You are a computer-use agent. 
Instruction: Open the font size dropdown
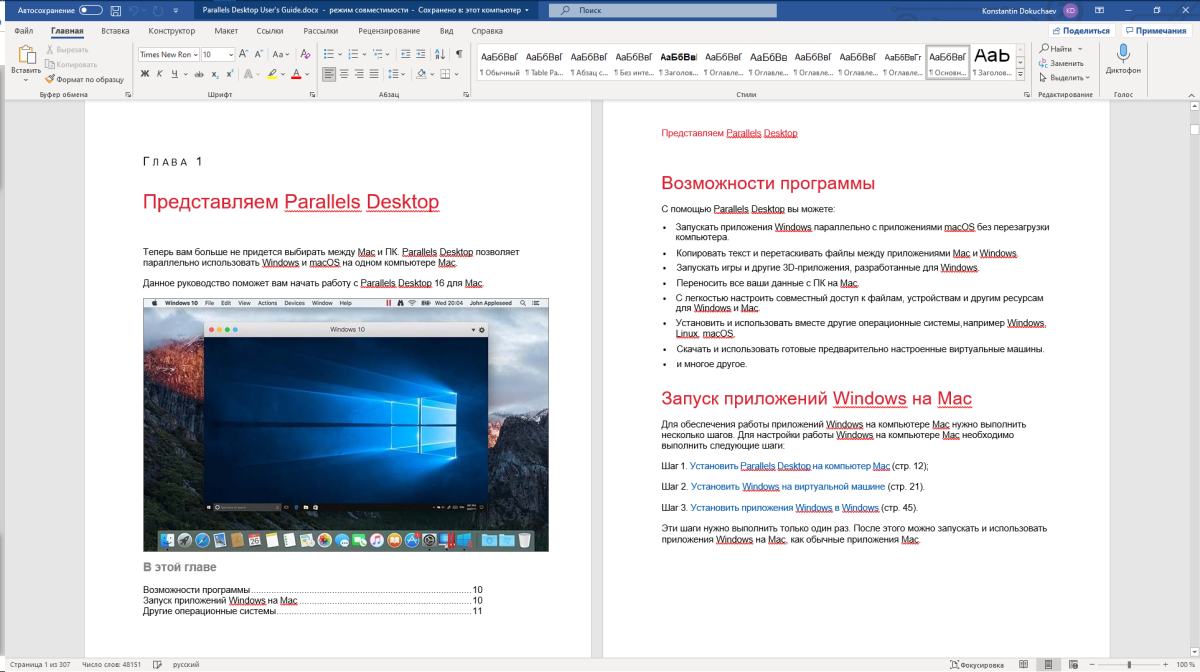232,54
